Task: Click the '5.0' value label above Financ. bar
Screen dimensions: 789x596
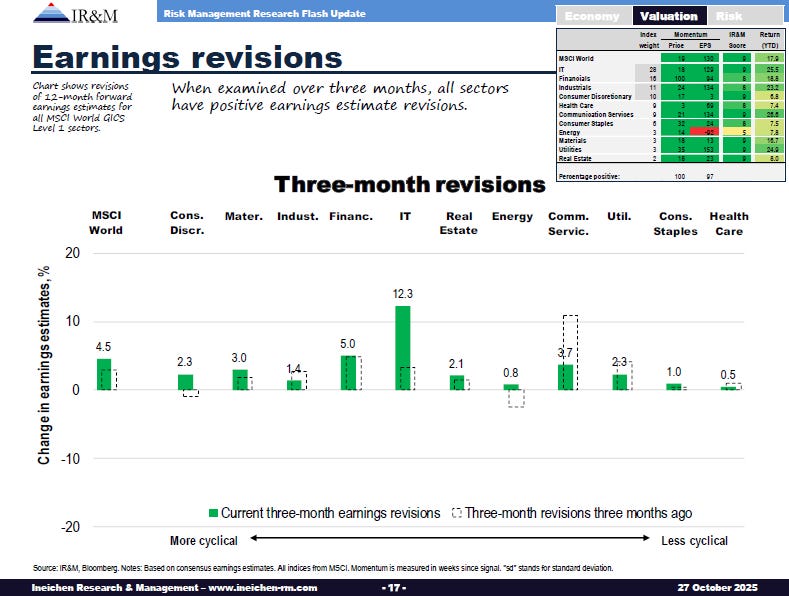Action: point(348,344)
